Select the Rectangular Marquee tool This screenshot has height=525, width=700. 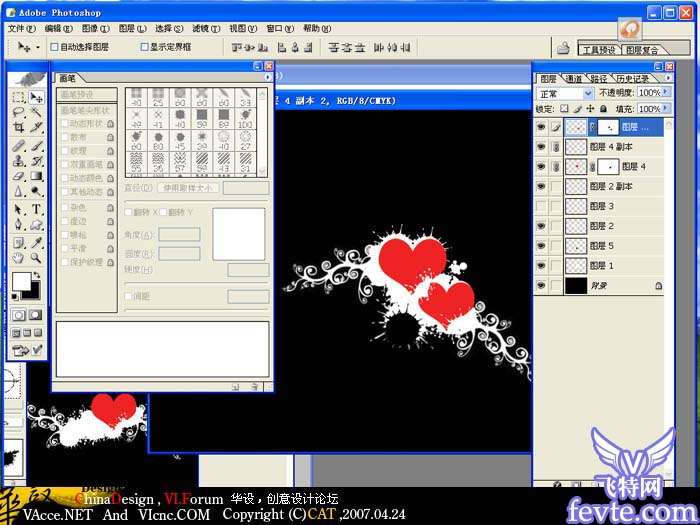(x=19, y=98)
